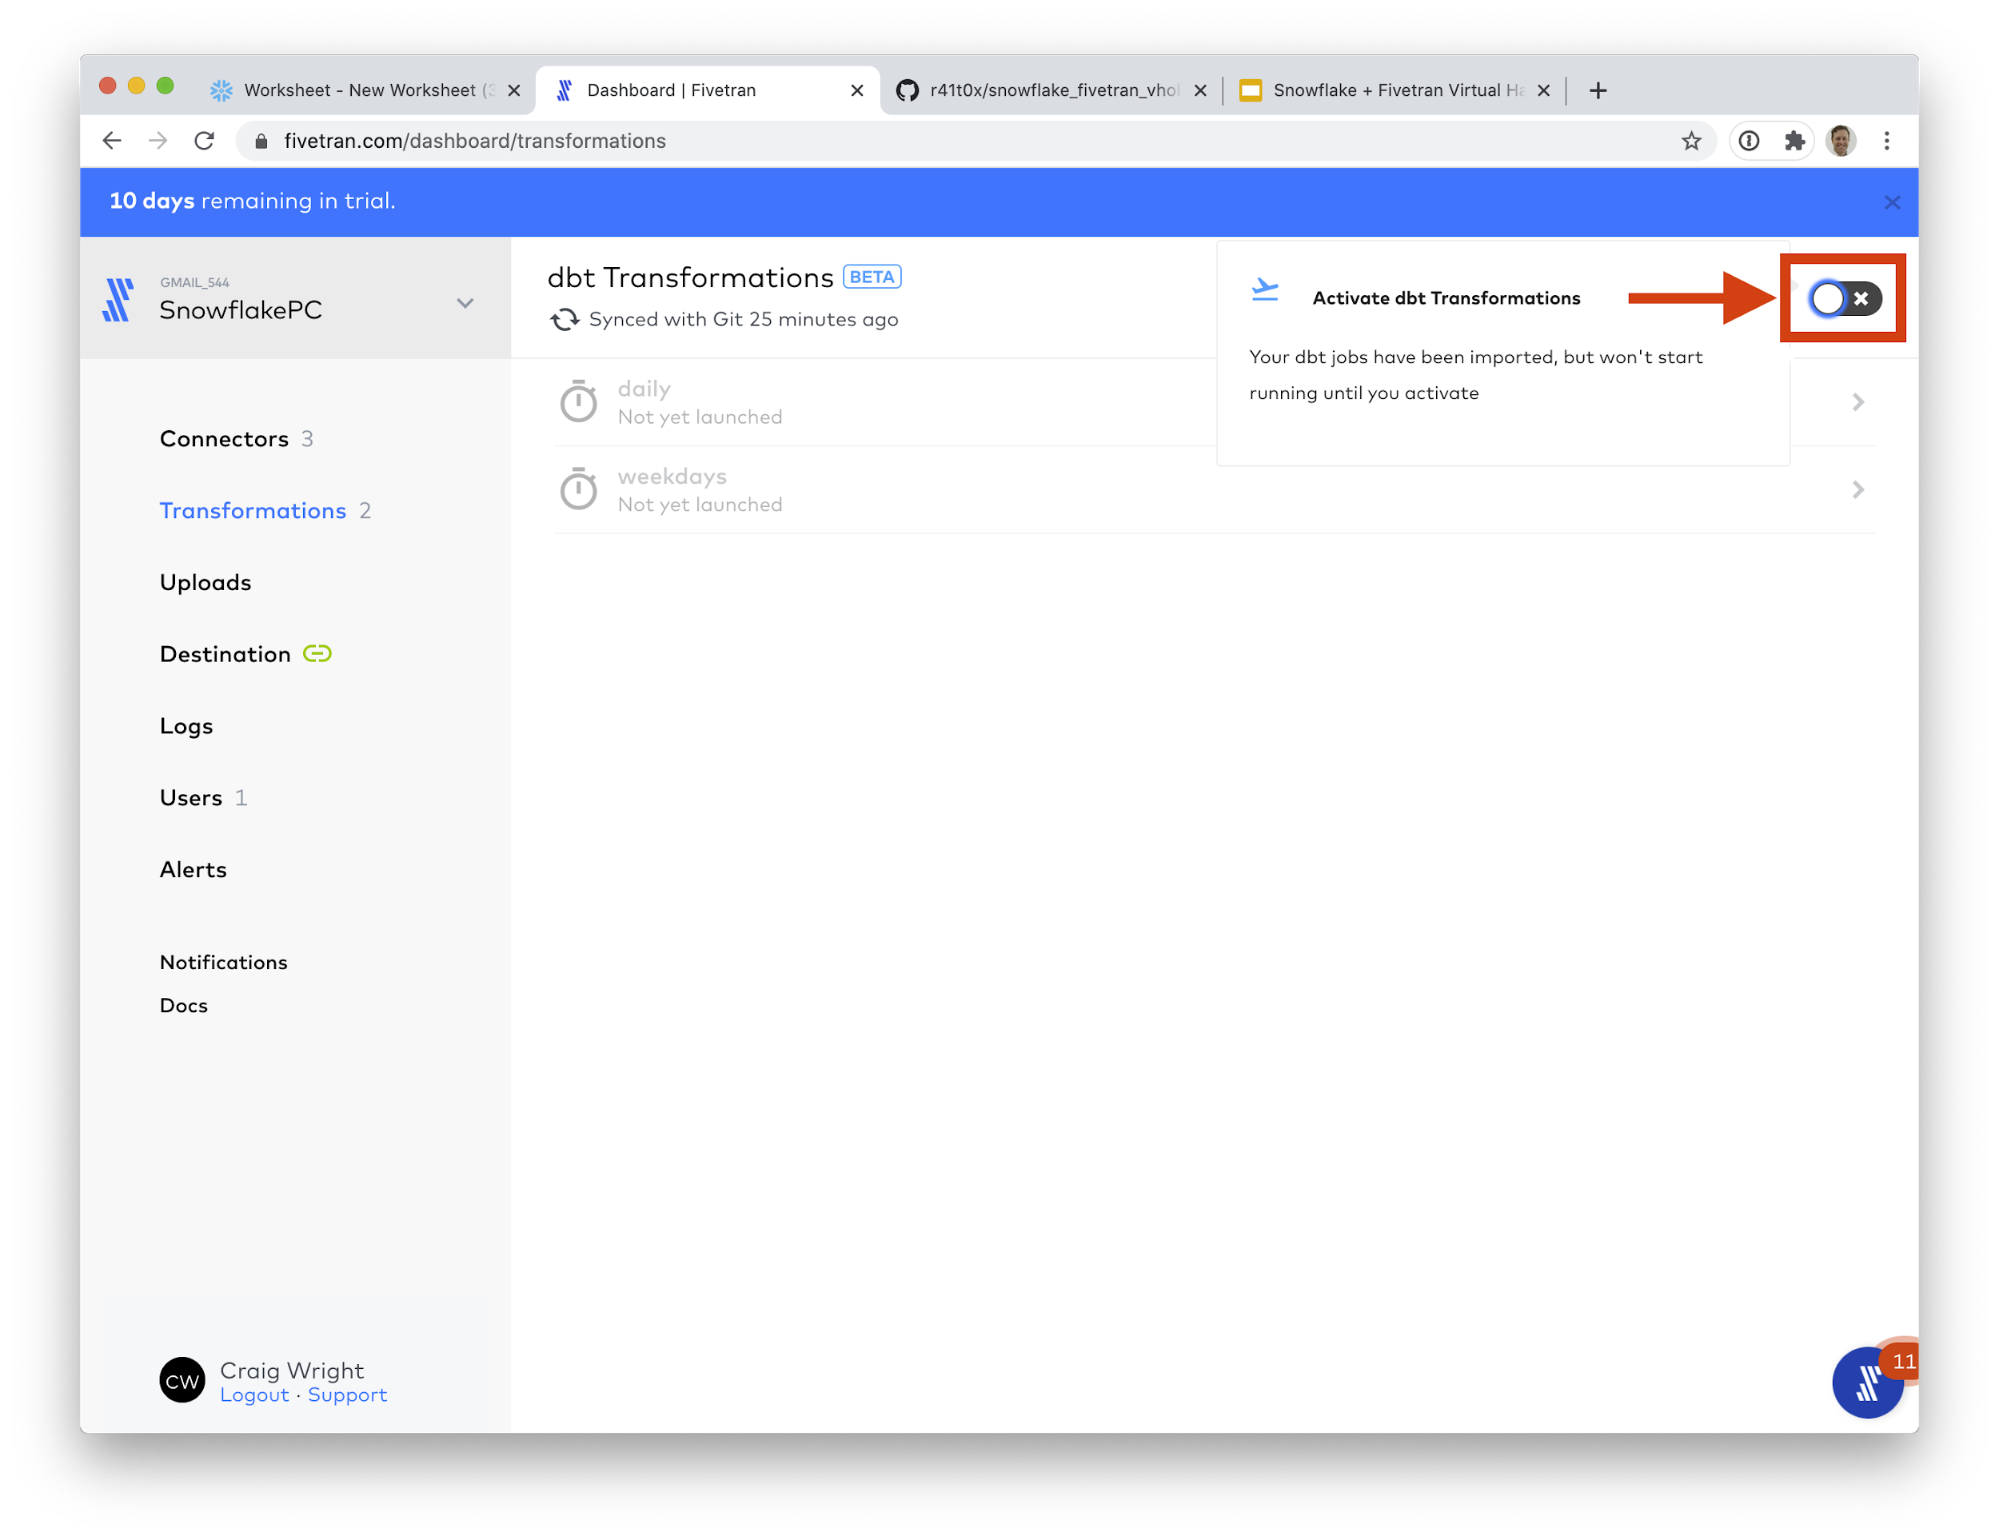Open Connectors in the sidebar
This screenshot has width=1999, height=1540.
tap(224, 439)
